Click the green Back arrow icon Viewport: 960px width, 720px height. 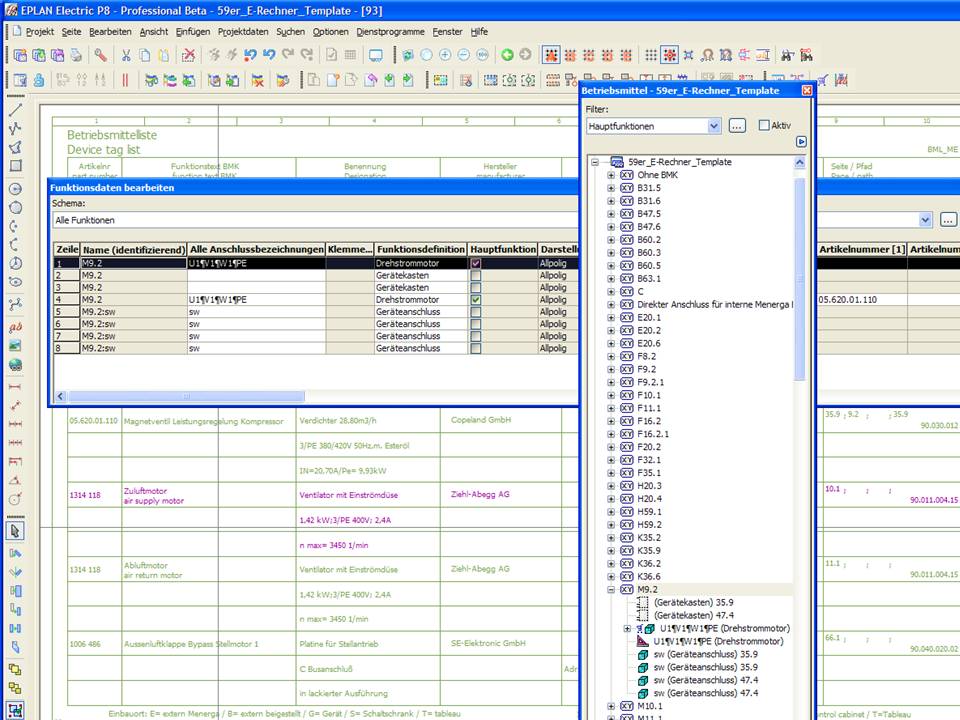(x=507, y=55)
